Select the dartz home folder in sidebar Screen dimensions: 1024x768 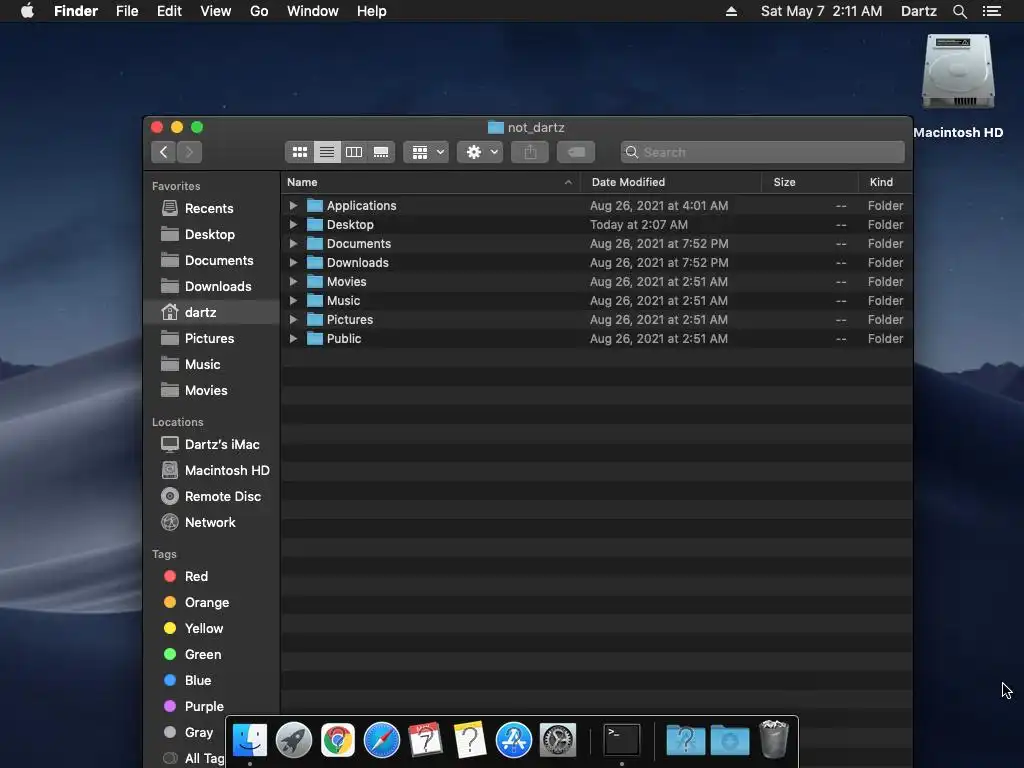tap(212, 312)
